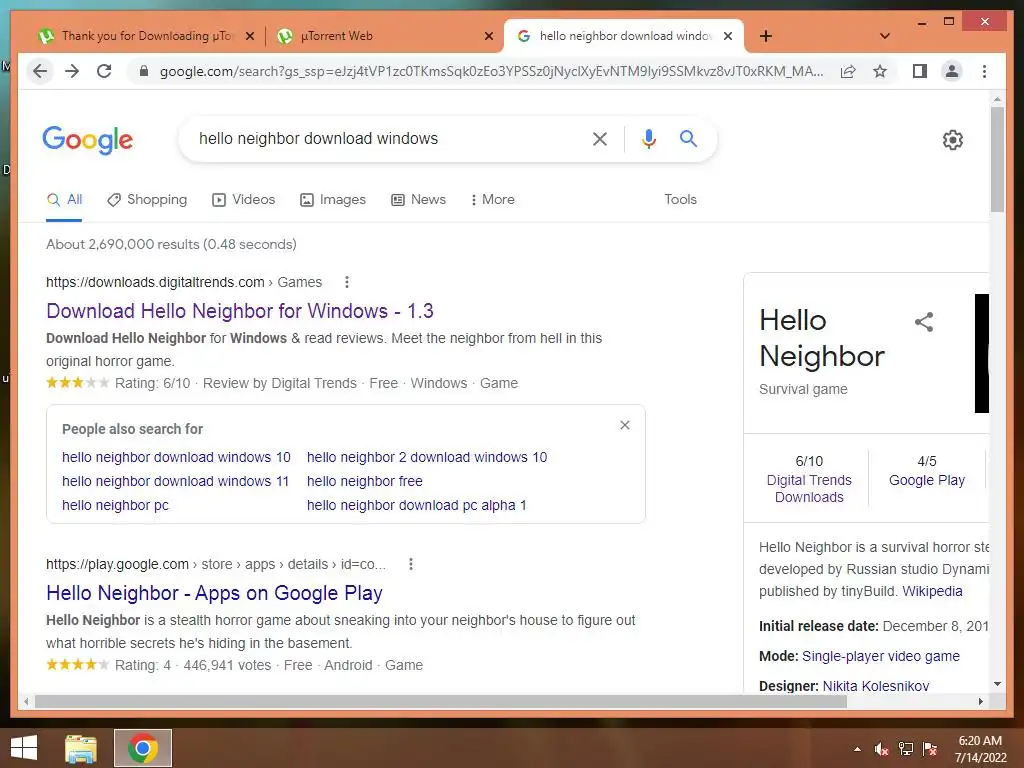The width and height of the screenshot is (1024, 768).
Task: Switch to Videos results
Action: point(244,200)
